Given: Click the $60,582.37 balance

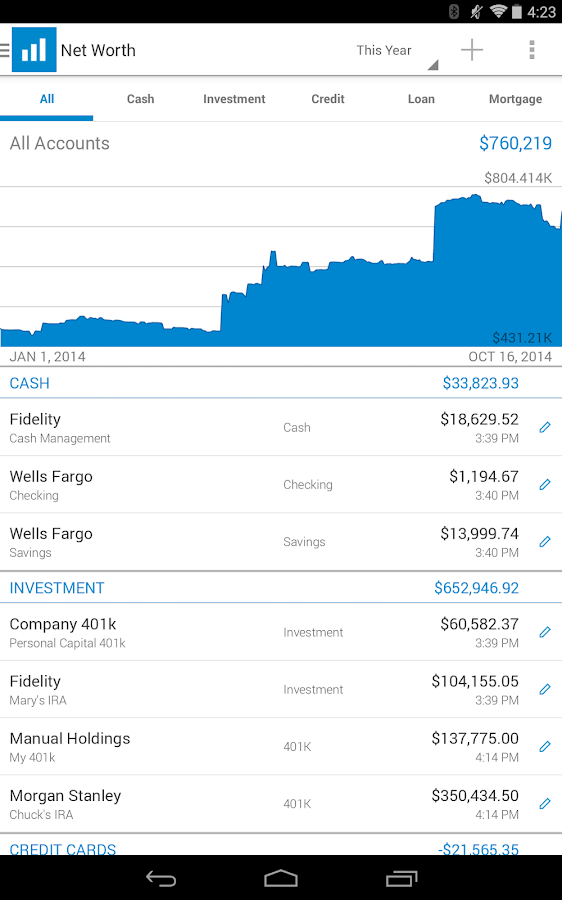Looking at the screenshot, I should (x=479, y=624).
